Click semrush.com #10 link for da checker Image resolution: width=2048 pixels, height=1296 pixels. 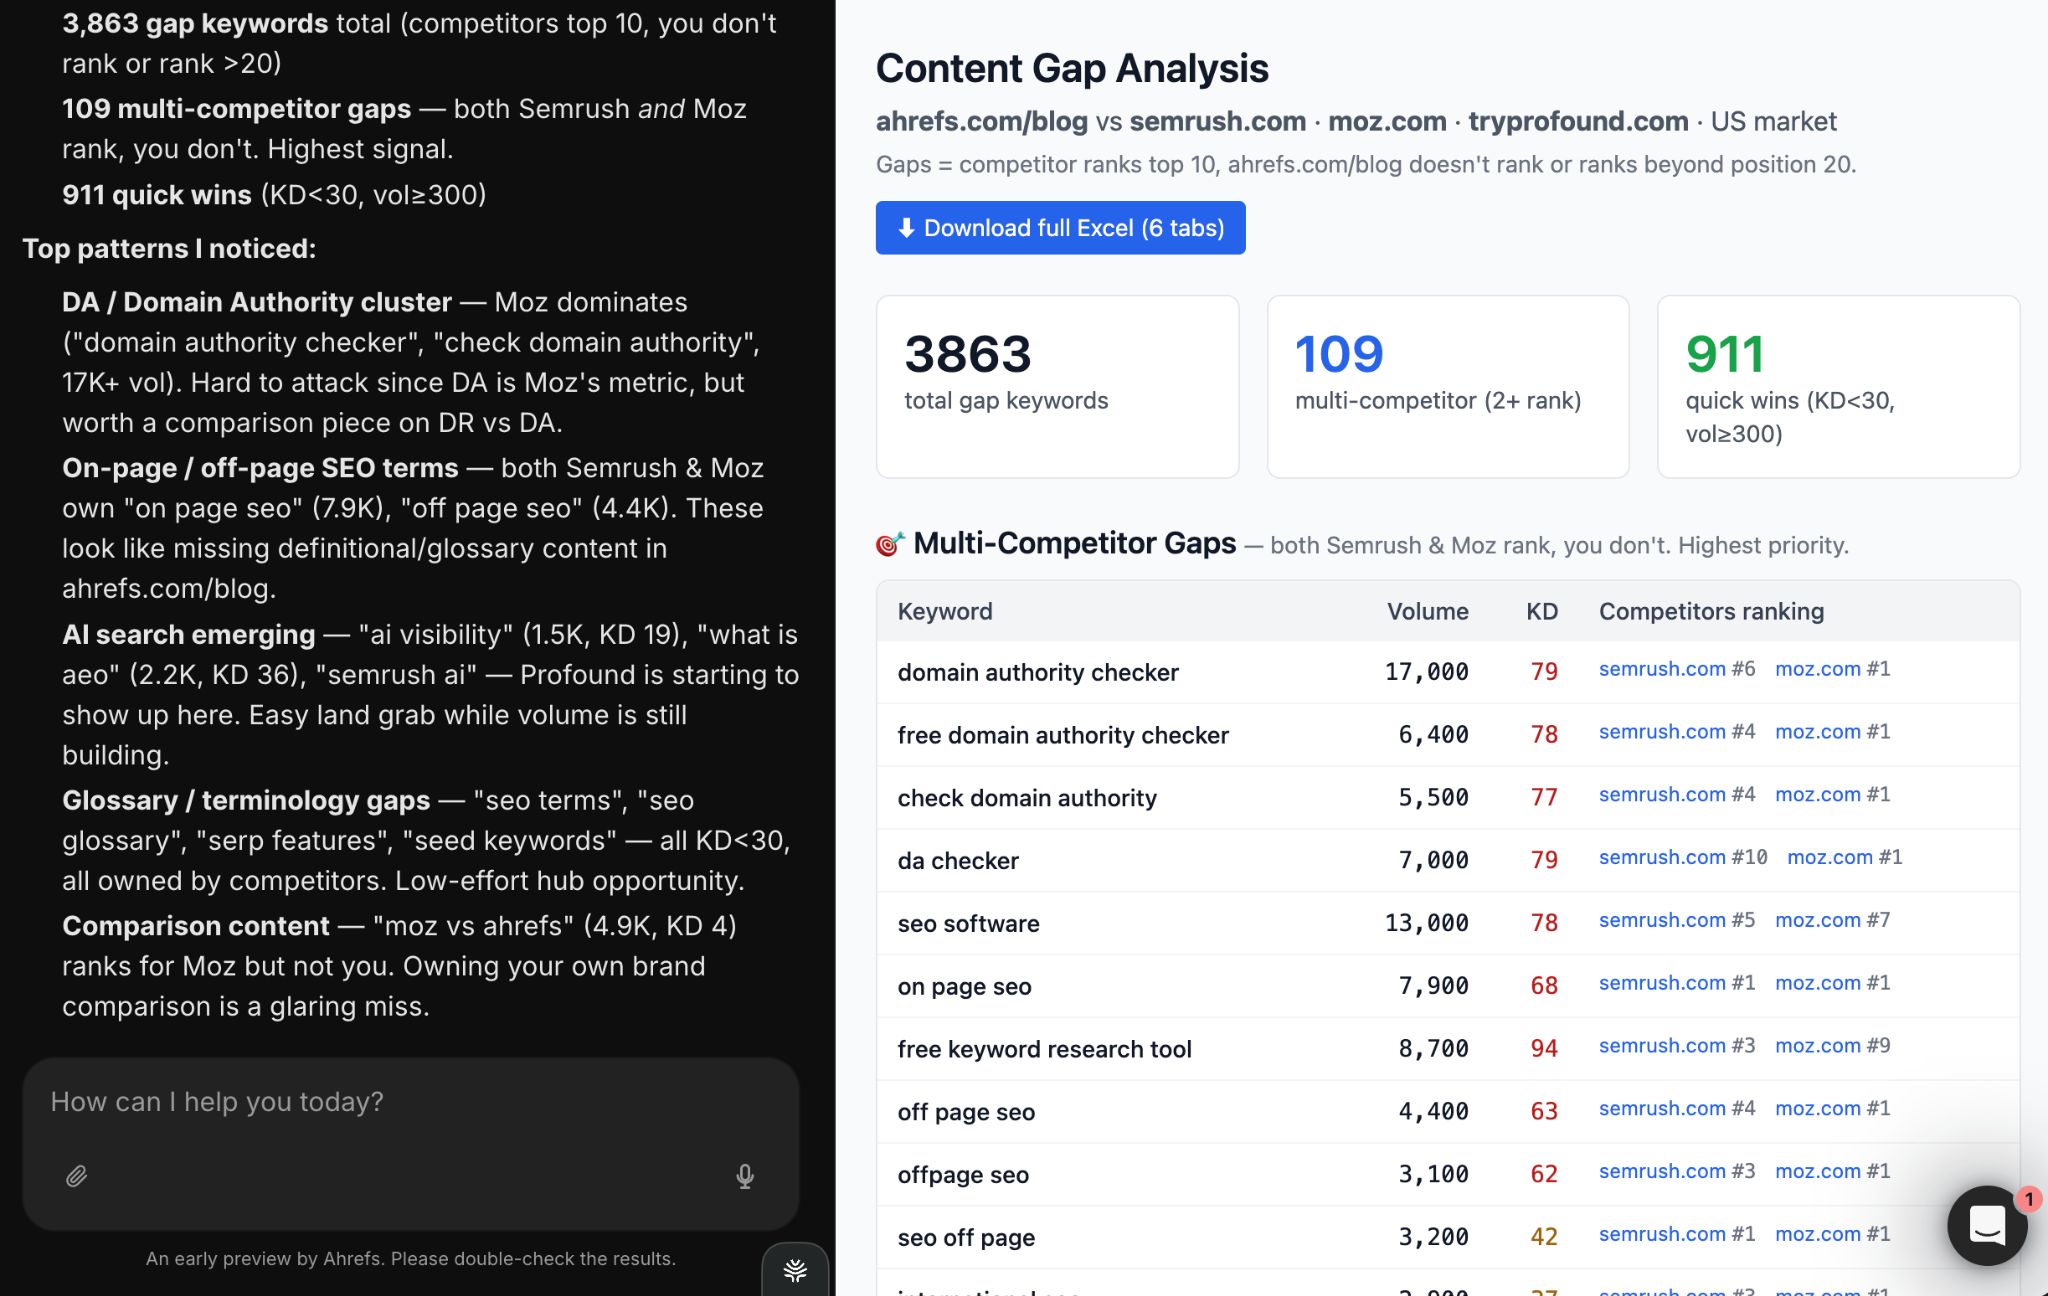click(x=1663, y=857)
